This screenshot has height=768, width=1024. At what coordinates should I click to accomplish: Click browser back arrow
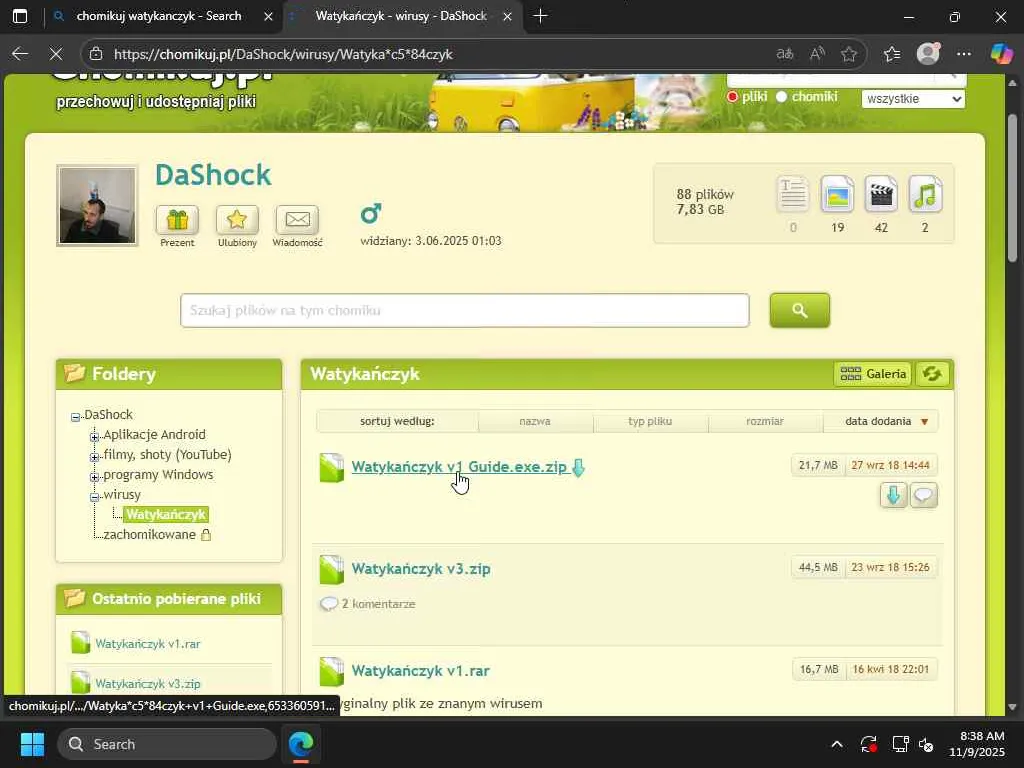(20, 54)
